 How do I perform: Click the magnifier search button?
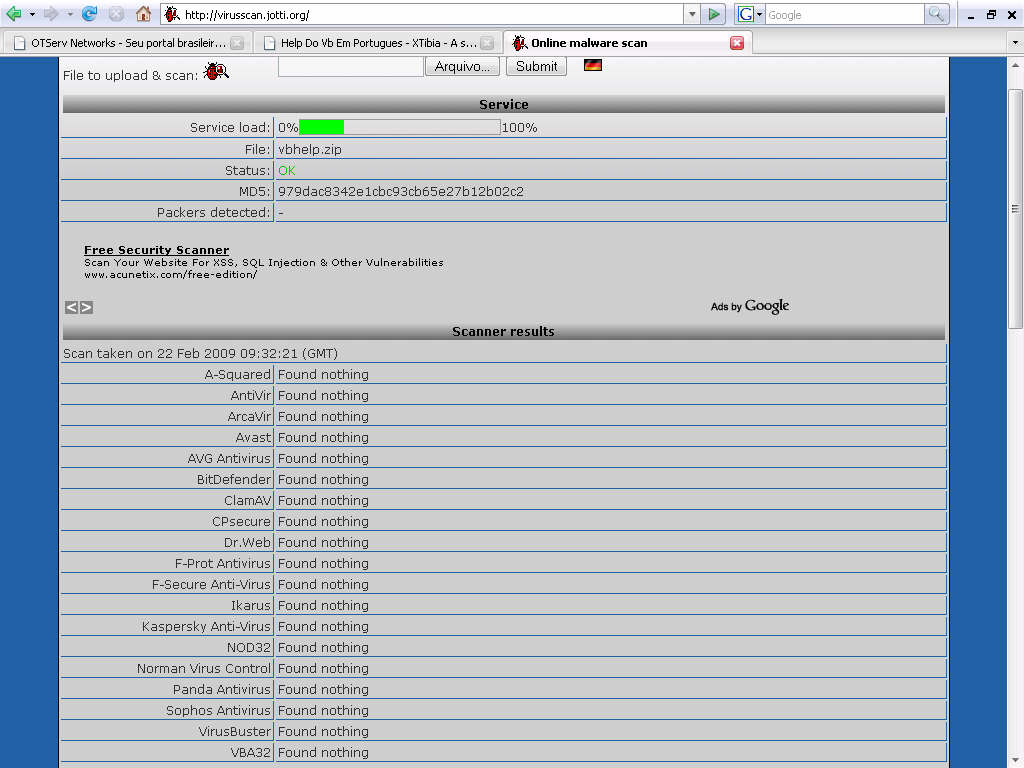936,14
